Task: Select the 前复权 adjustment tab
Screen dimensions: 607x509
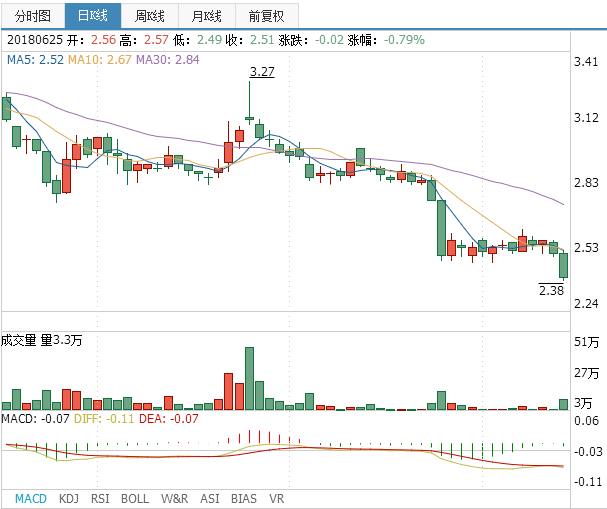Action: (x=267, y=16)
